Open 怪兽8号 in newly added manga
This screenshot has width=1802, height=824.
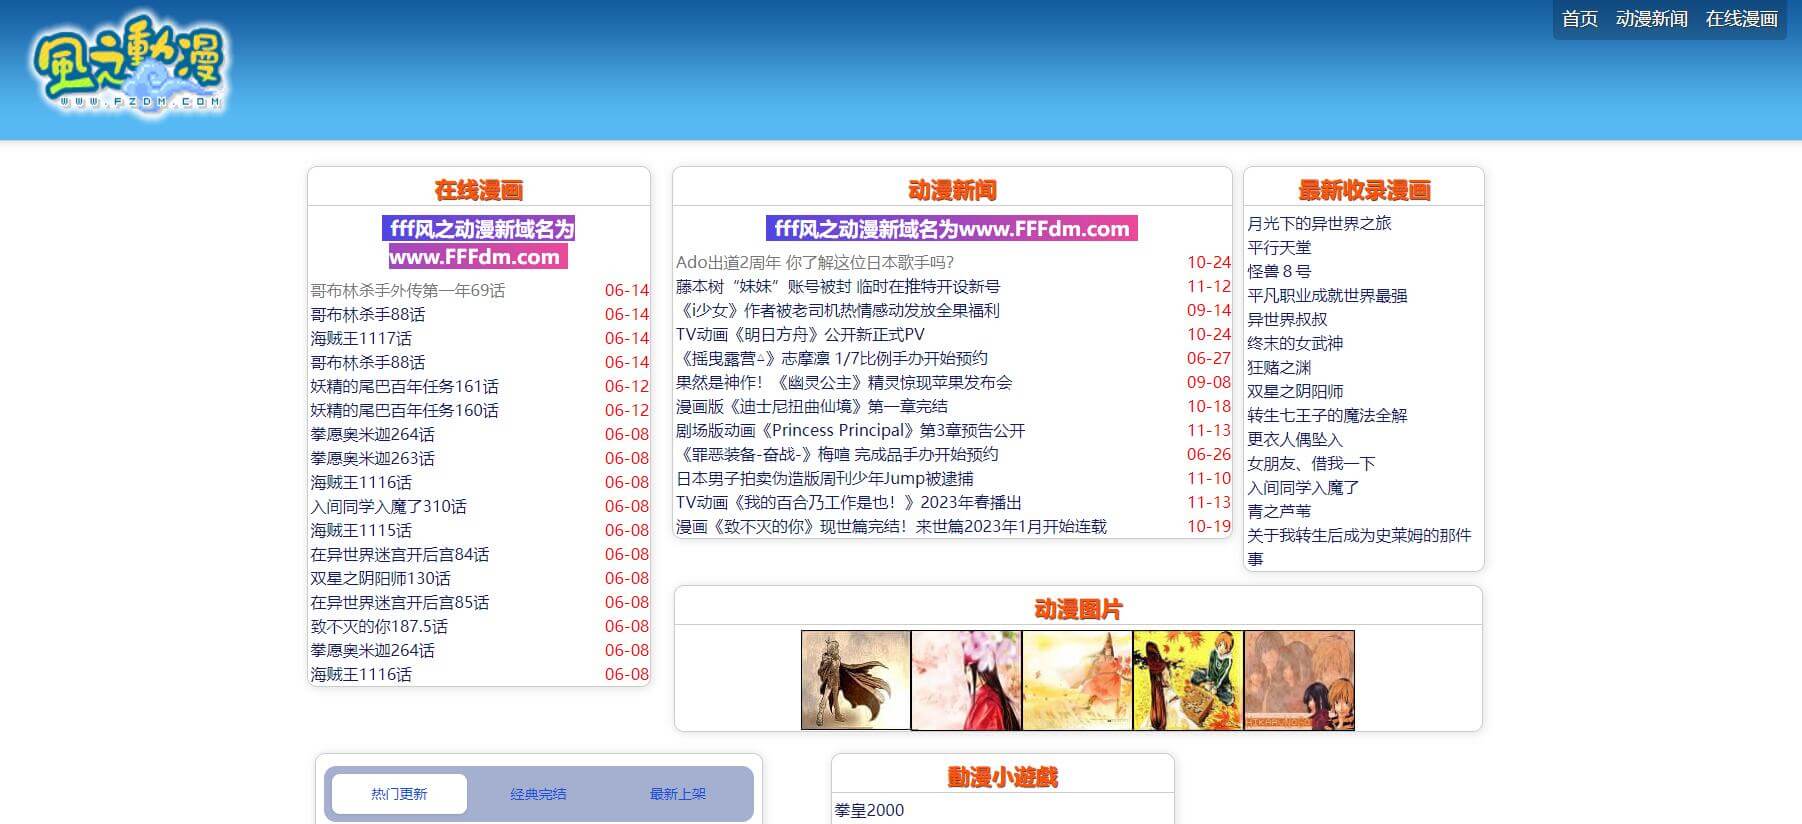pos(1278,271)
